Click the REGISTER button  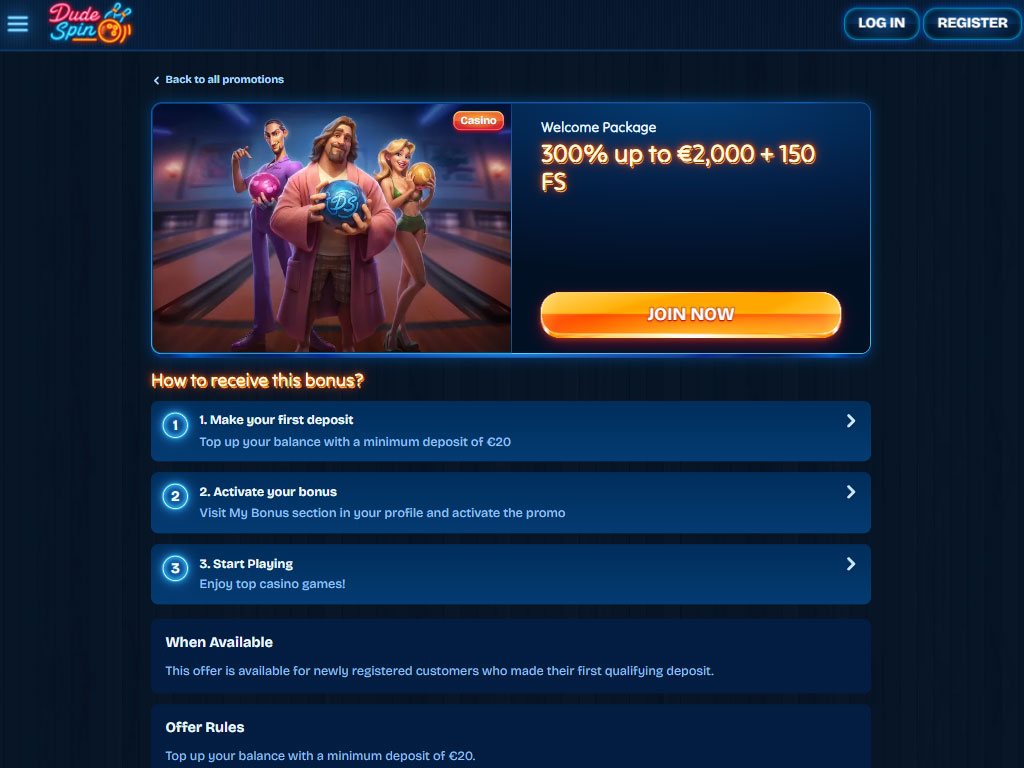tap(972, 24)
